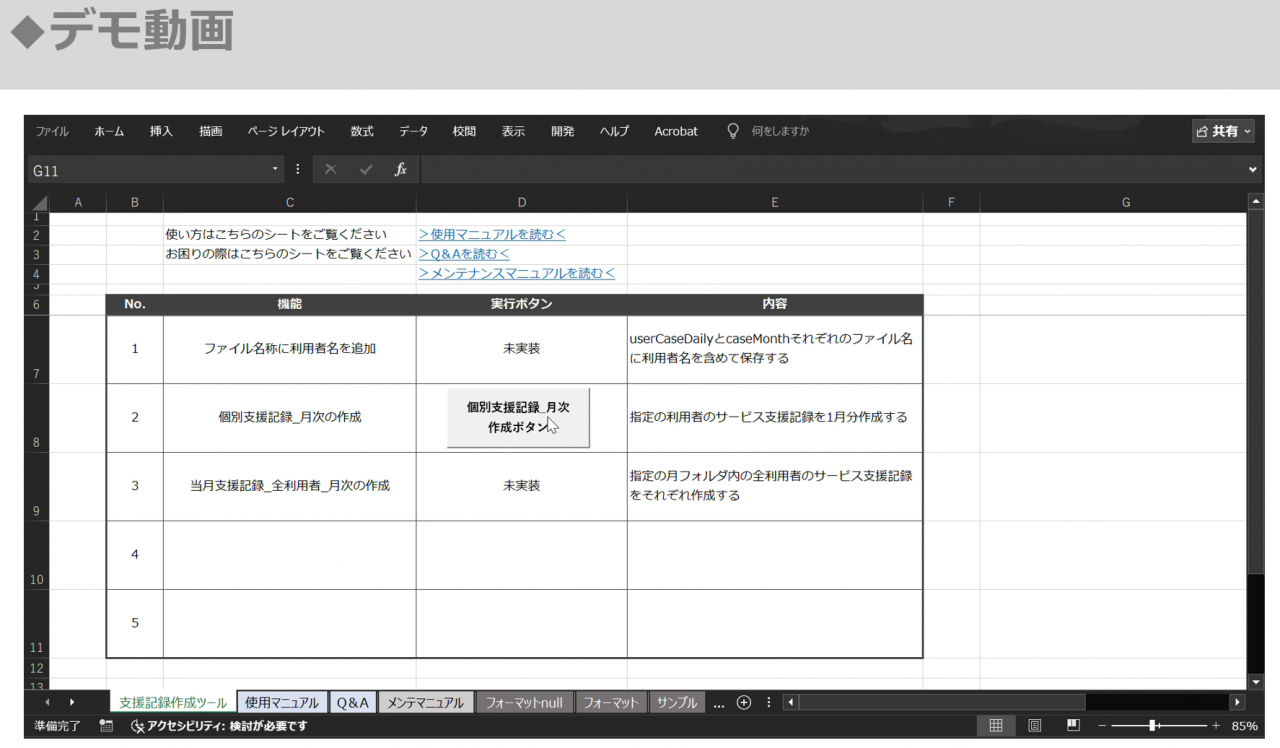
Task: Open the 挿入 ribbon tab
Action: 161,131
